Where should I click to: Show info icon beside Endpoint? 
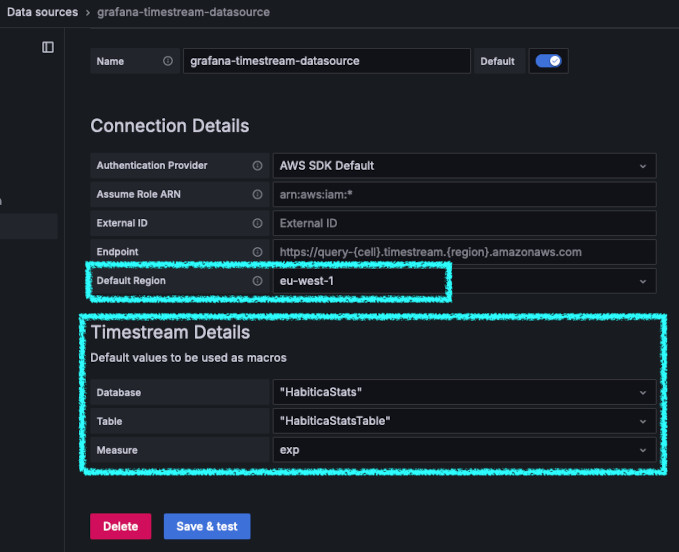click(x=257, y=252)
